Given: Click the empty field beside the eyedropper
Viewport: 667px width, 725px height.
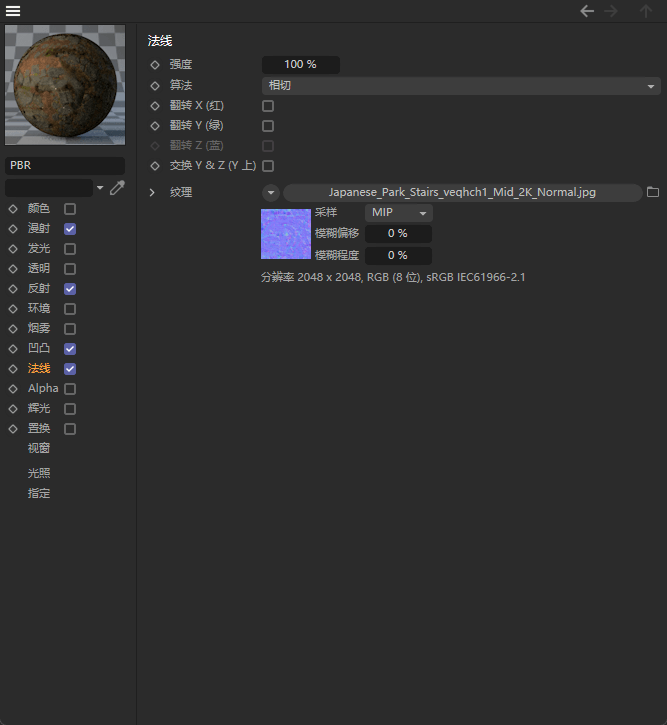Looking at the screenshot, I should click(49, 188).
